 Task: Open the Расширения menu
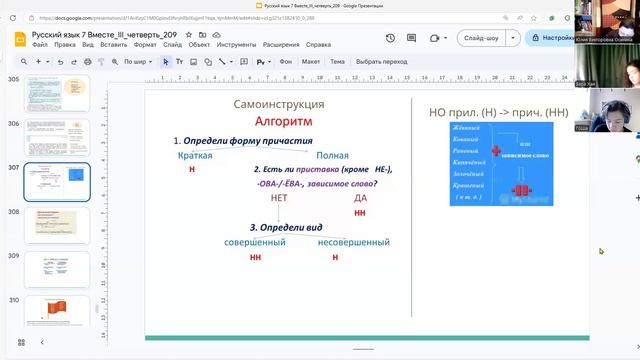click(x=281, y=45)
